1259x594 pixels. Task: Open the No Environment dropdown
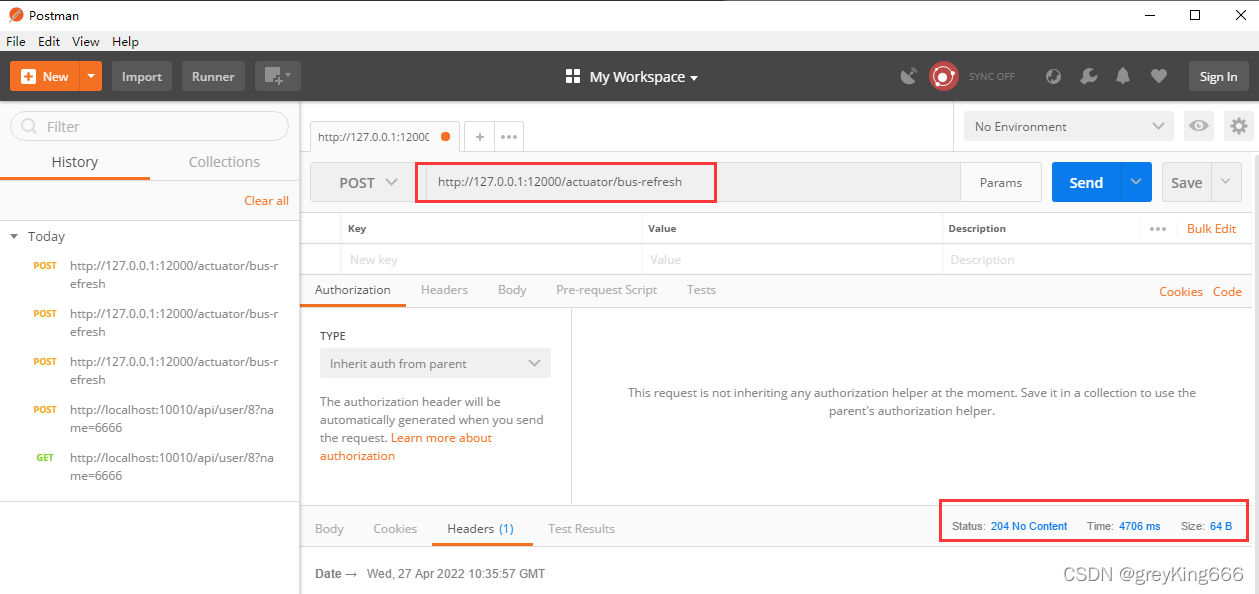(1068, 126)
